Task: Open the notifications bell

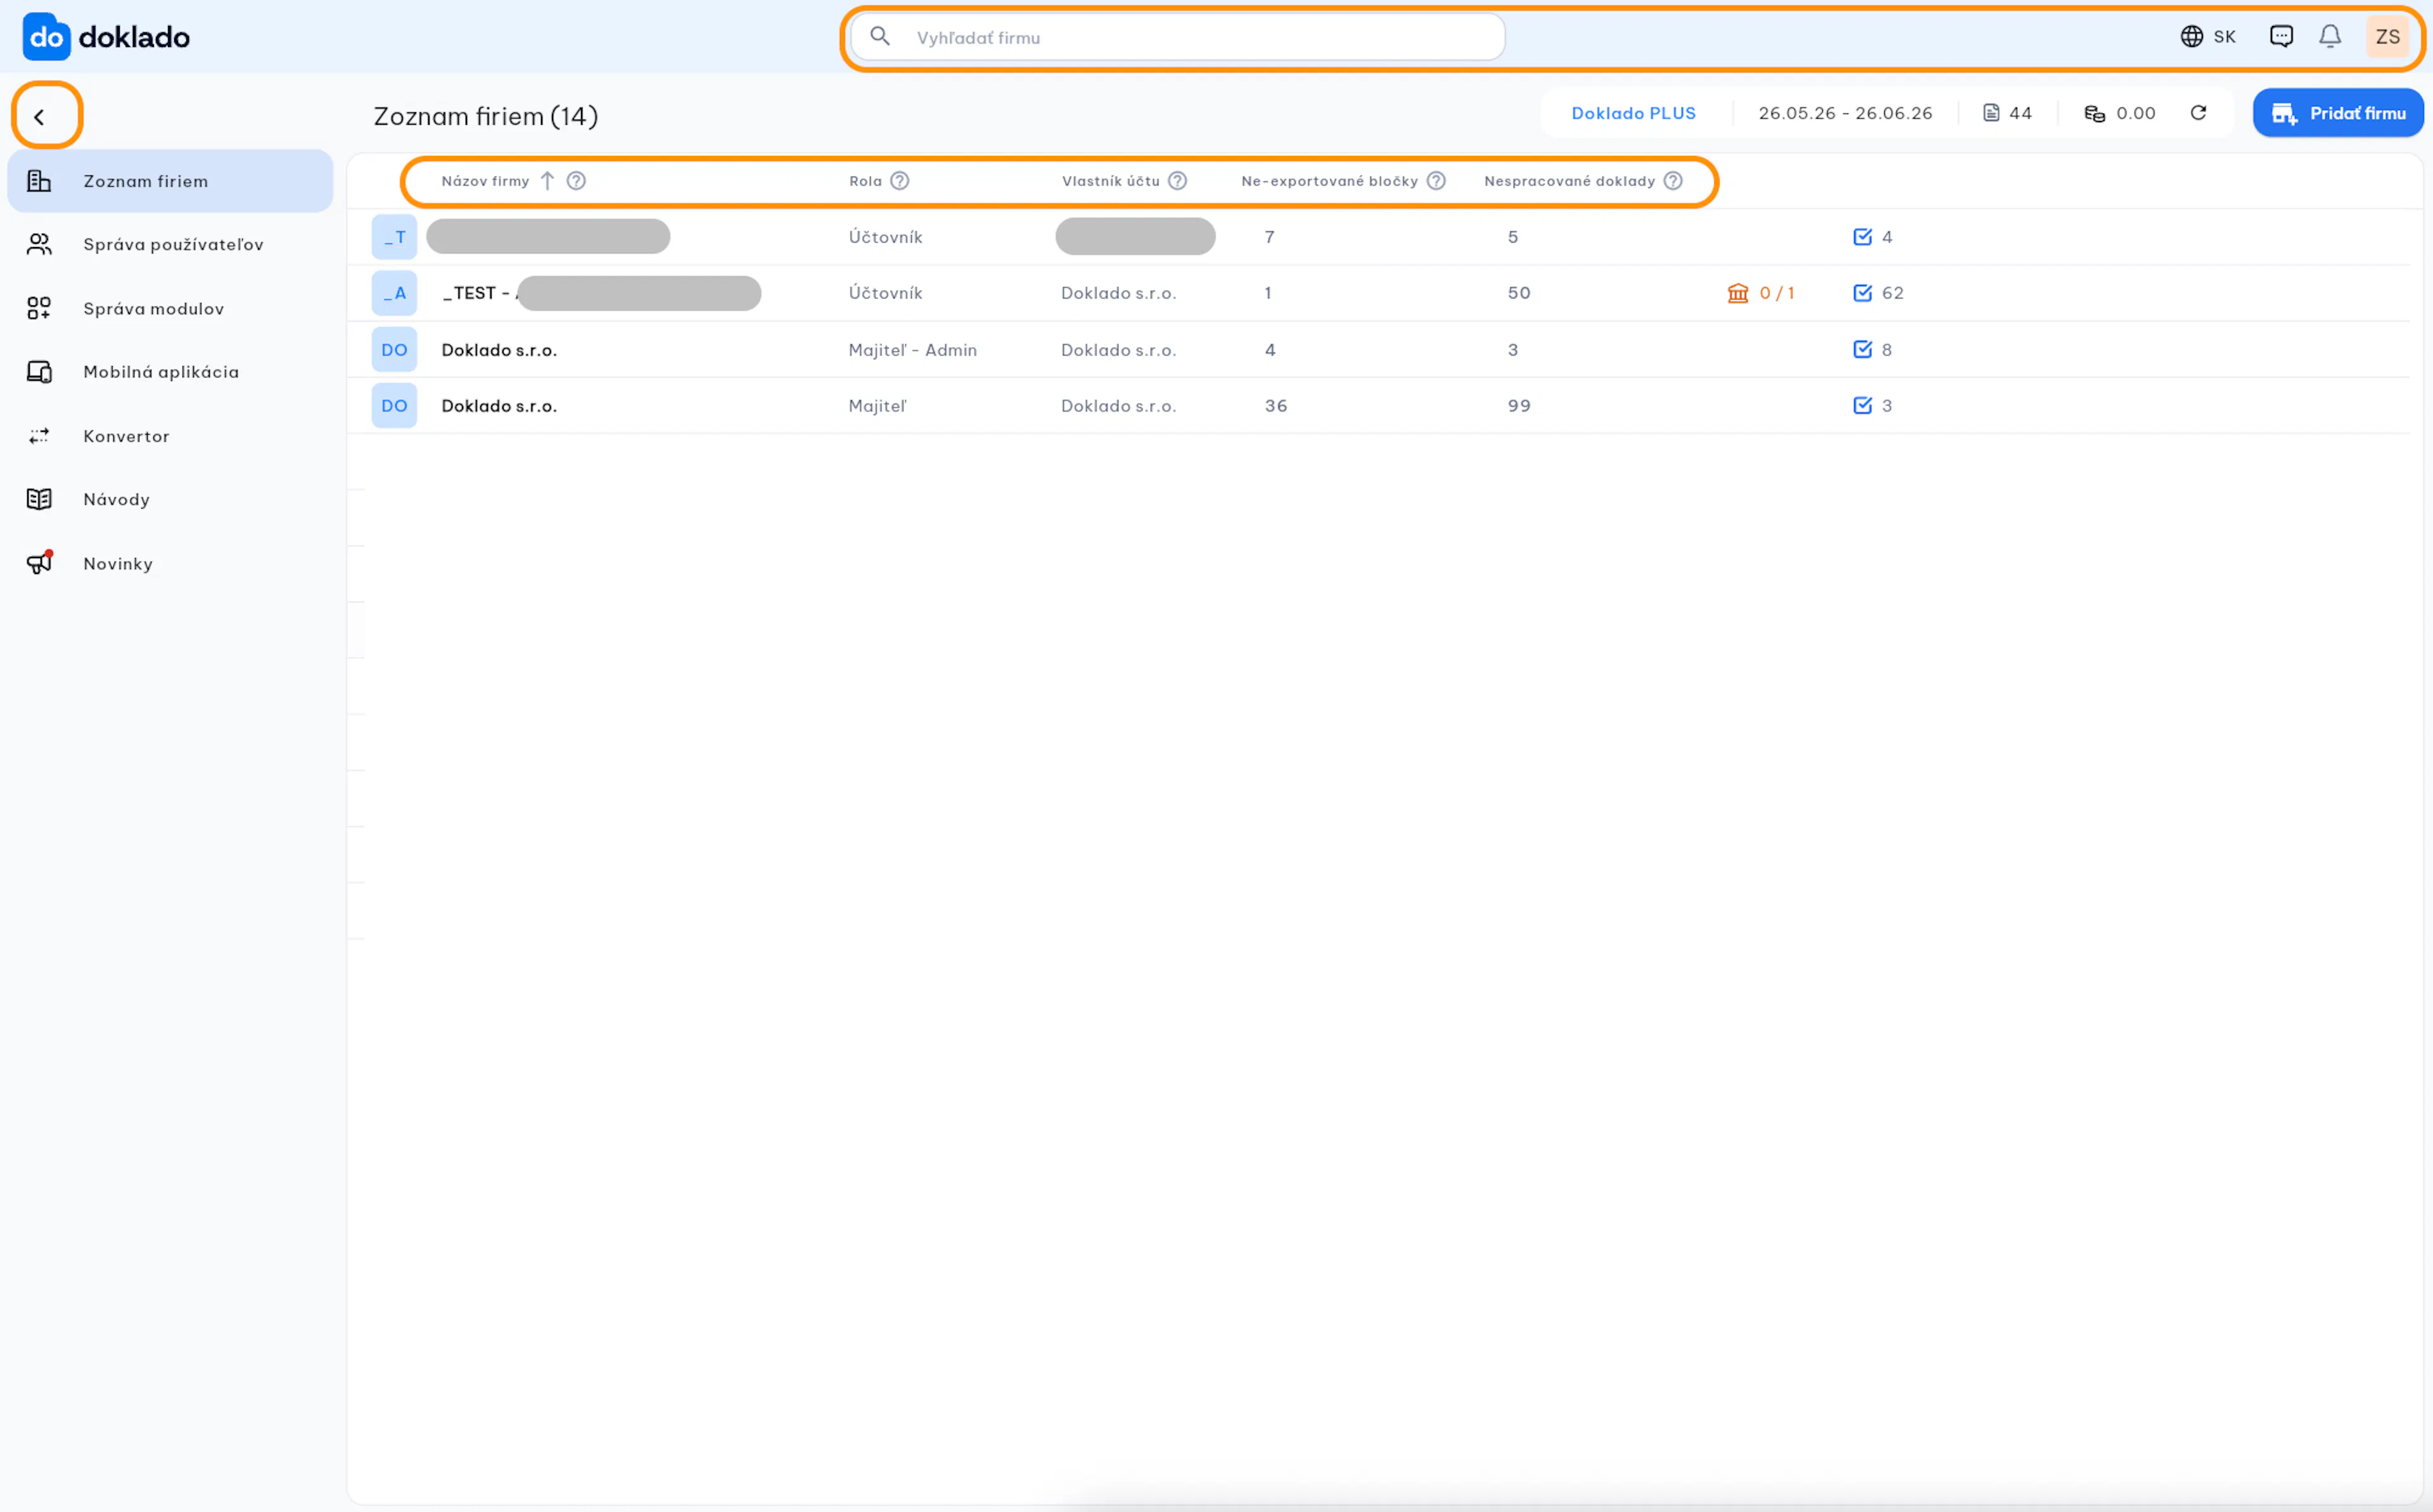Action: pyautogui.click(x=2330, y=37)
